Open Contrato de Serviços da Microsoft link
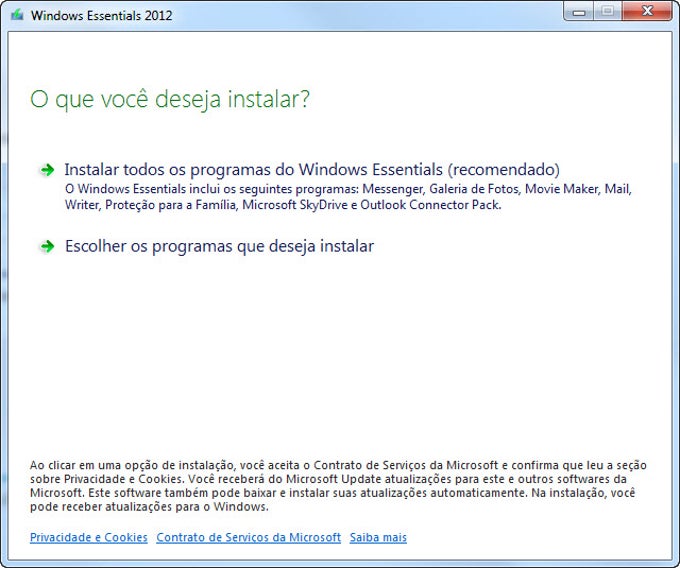 tap(248, 537)
